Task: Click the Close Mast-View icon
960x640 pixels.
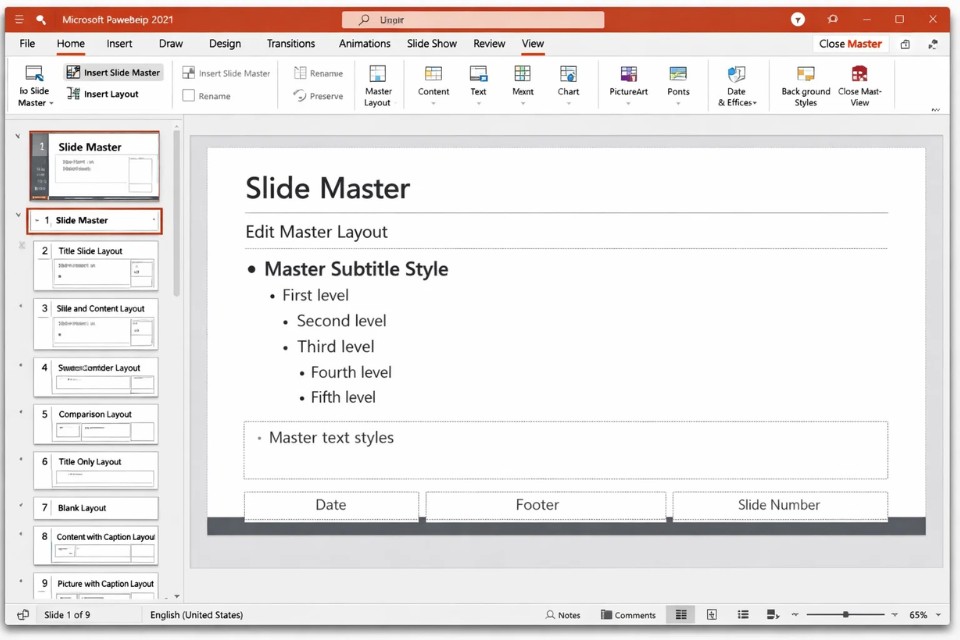Action: coord(859,74)
